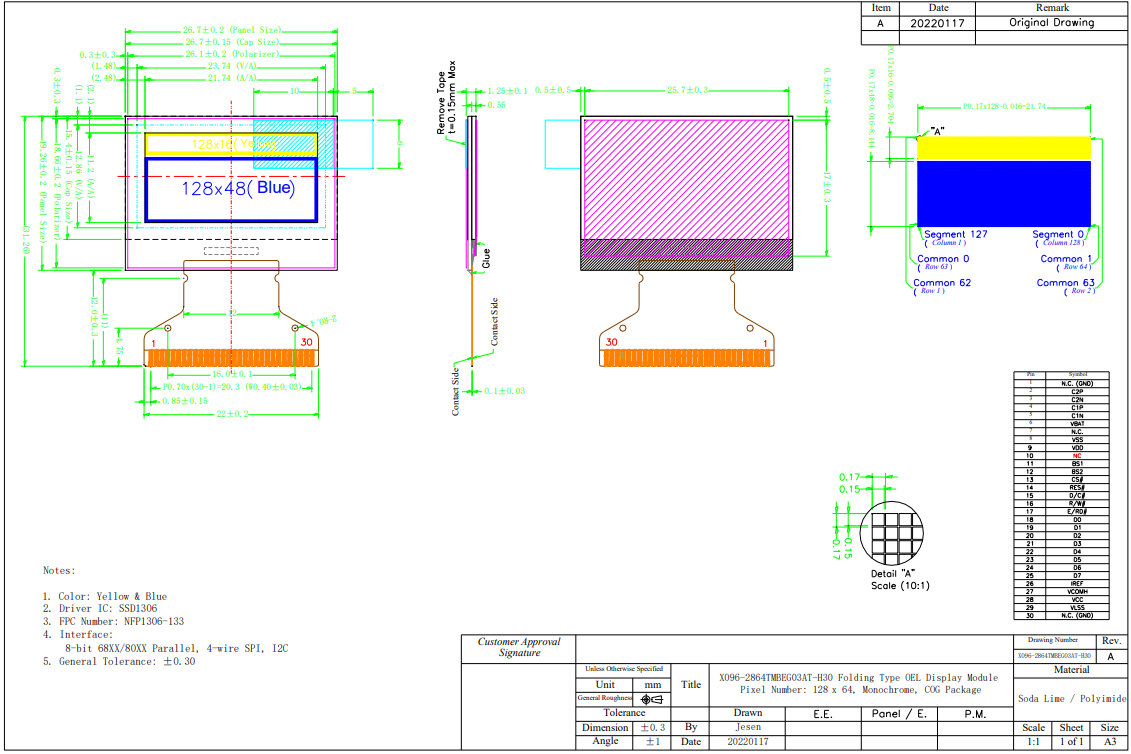
Task: Click the right mounting hole on the FPC
Action: point(296,327)
